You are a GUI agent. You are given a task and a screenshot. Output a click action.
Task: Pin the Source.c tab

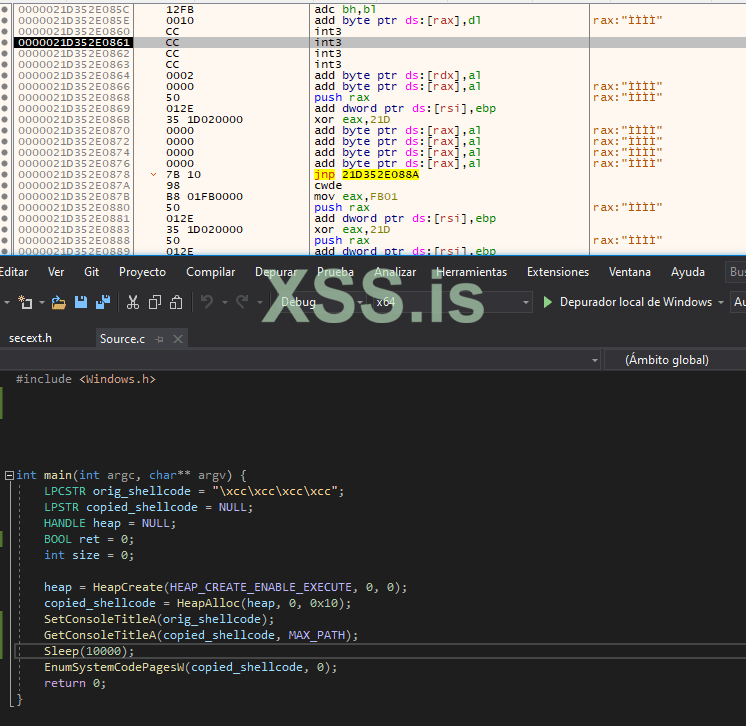tap(159, 339)
